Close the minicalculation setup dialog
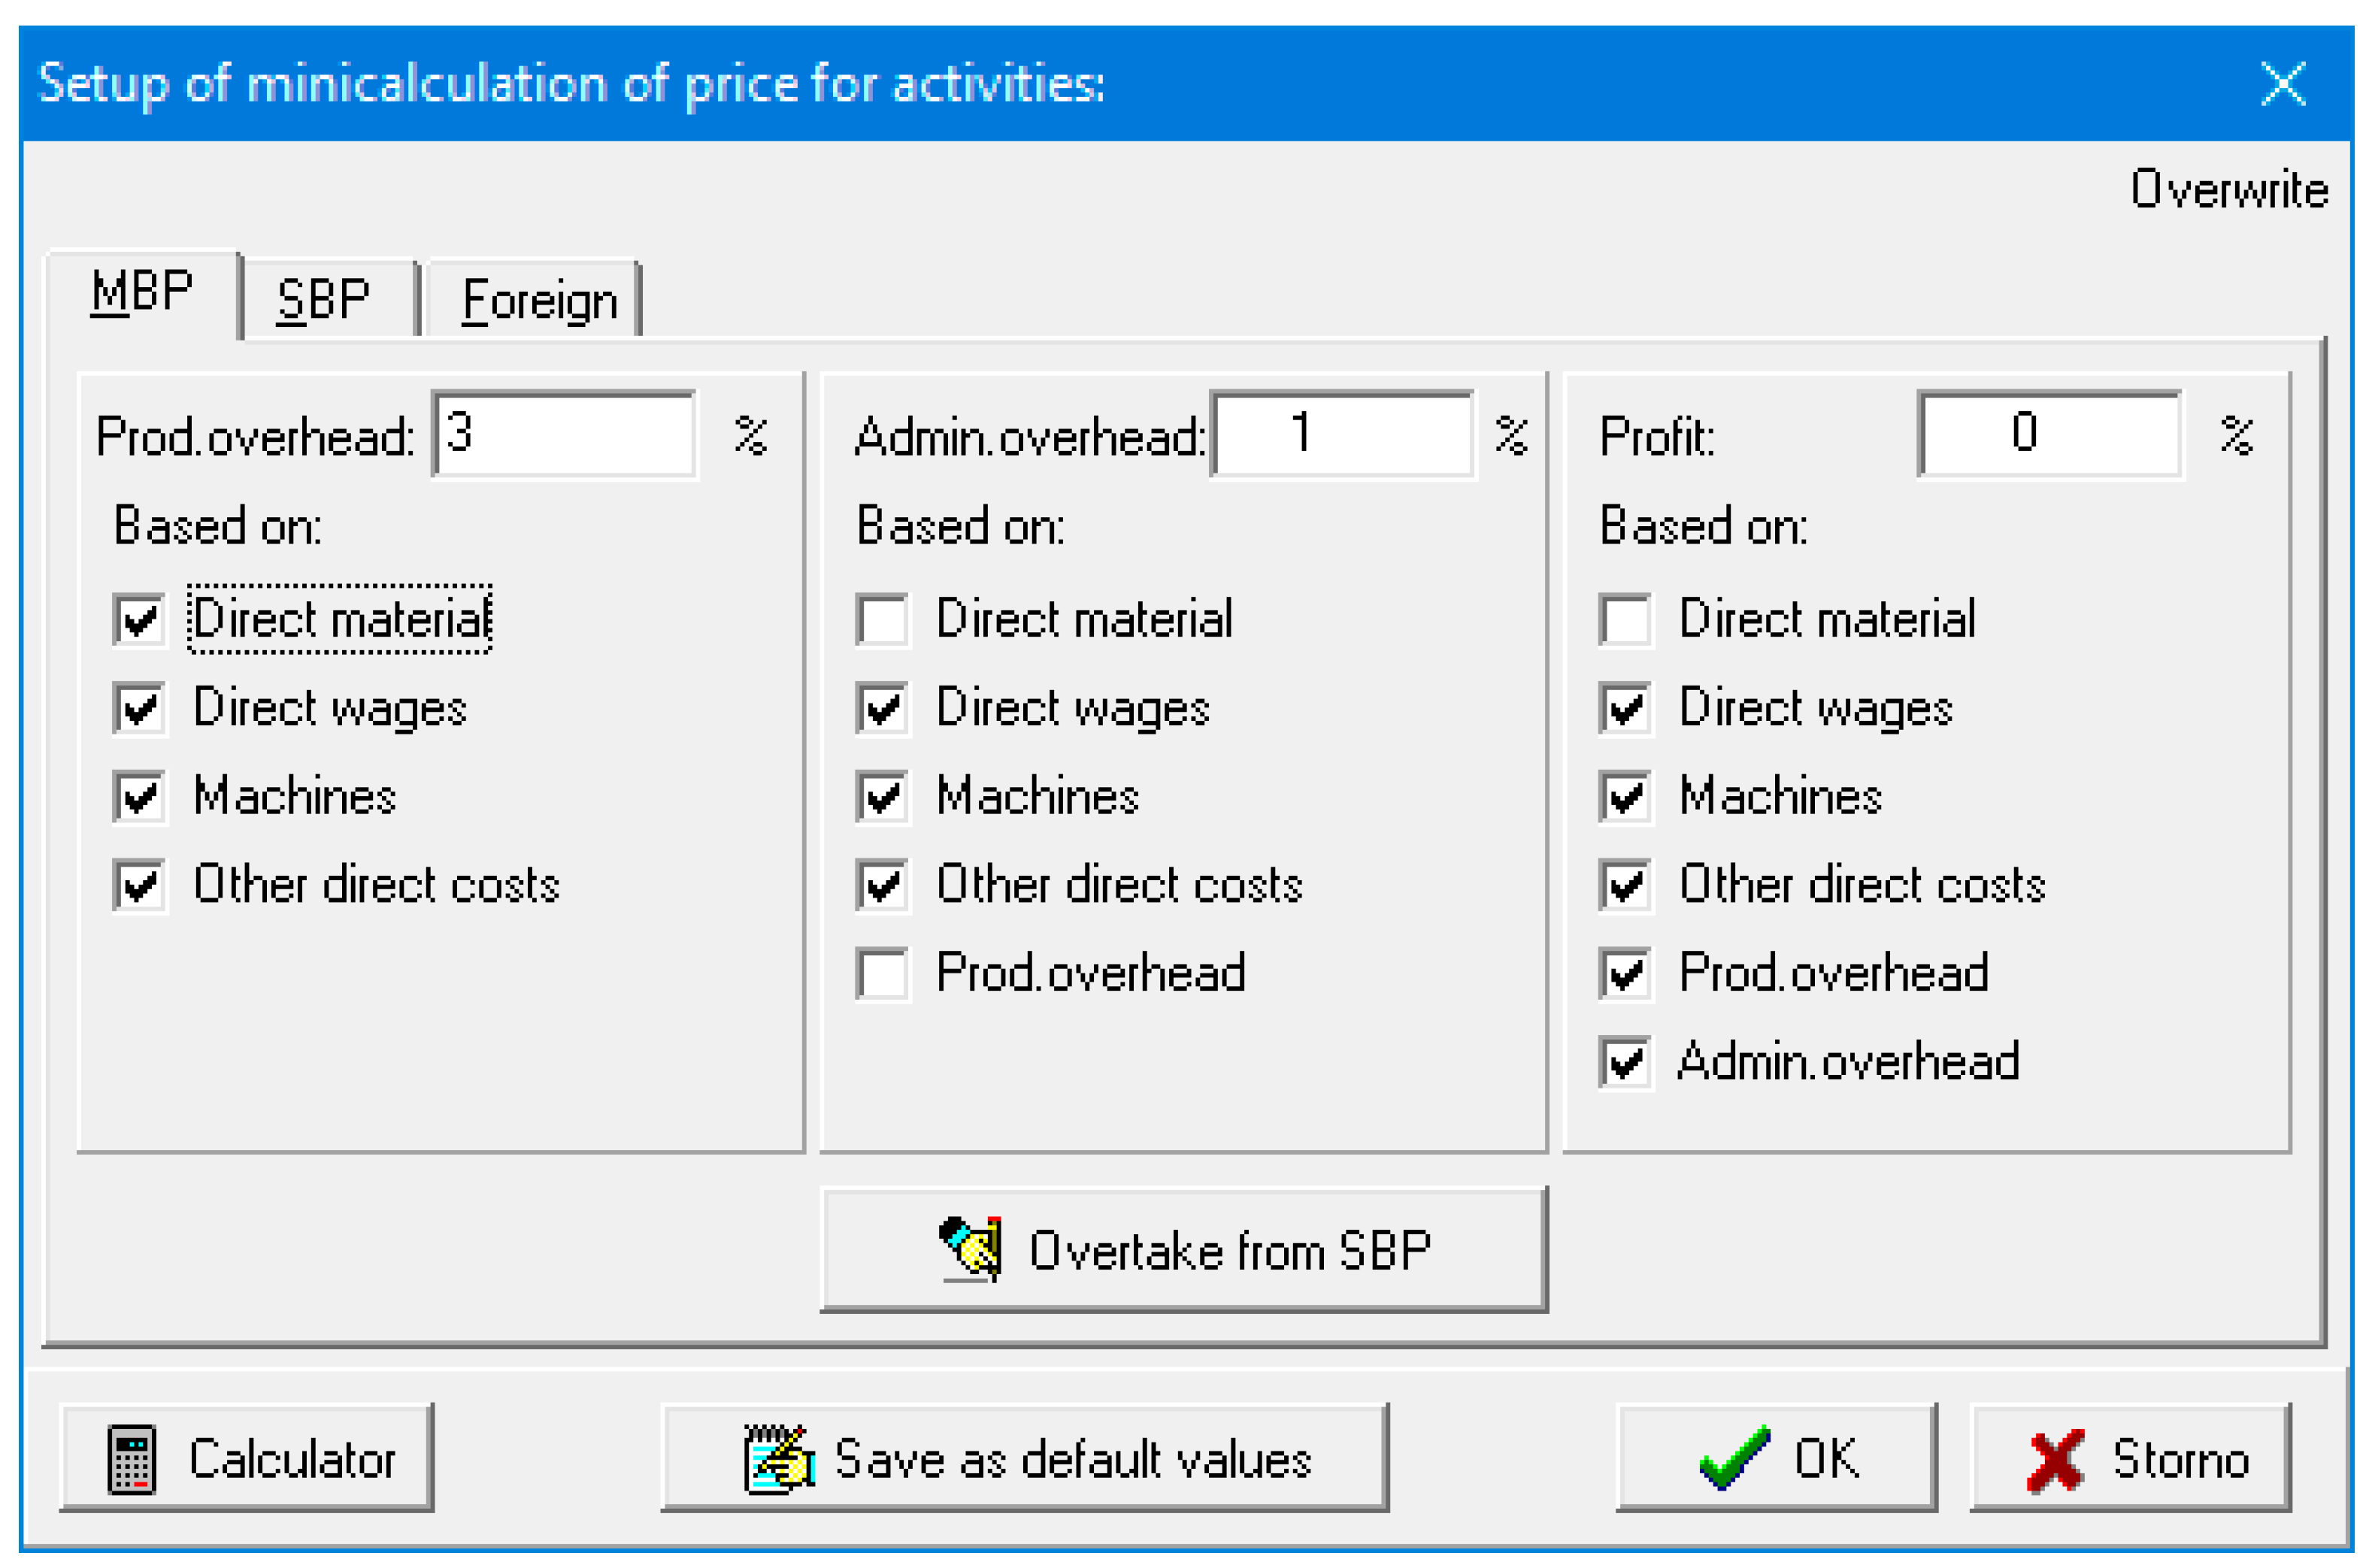 coord(2283,83)
